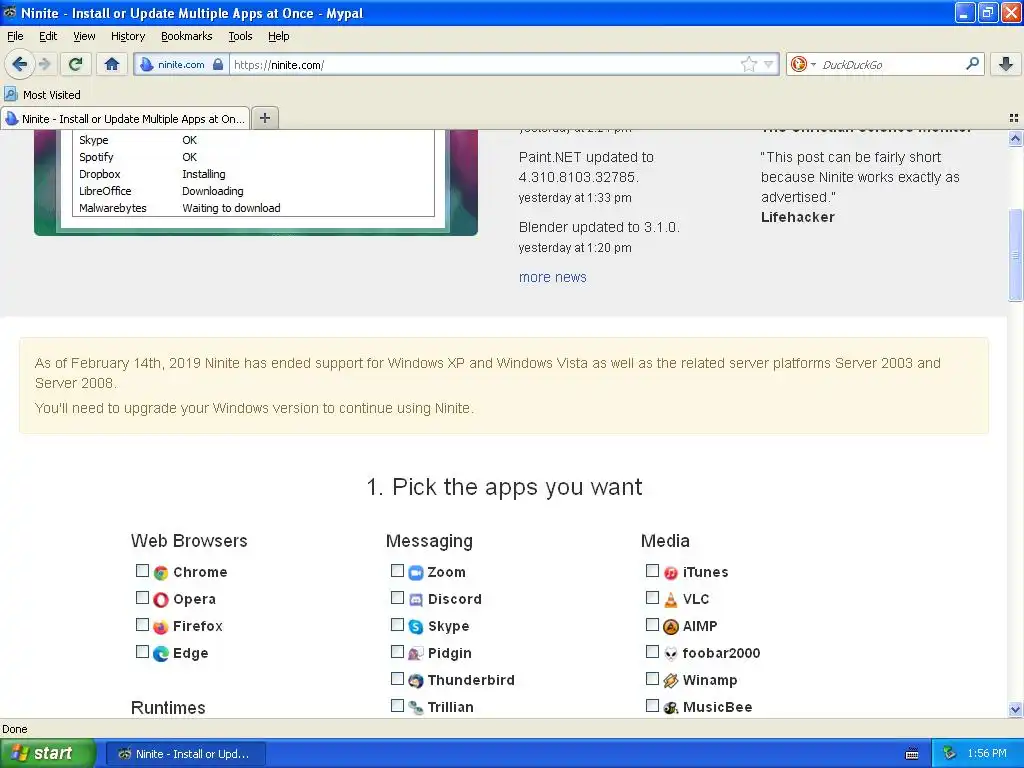Image resolution: width=1024 pixels, height=768 pixels.
Task: Tick the Chrome checkbox
Action: pyautogui.click(x=142, y=571)
